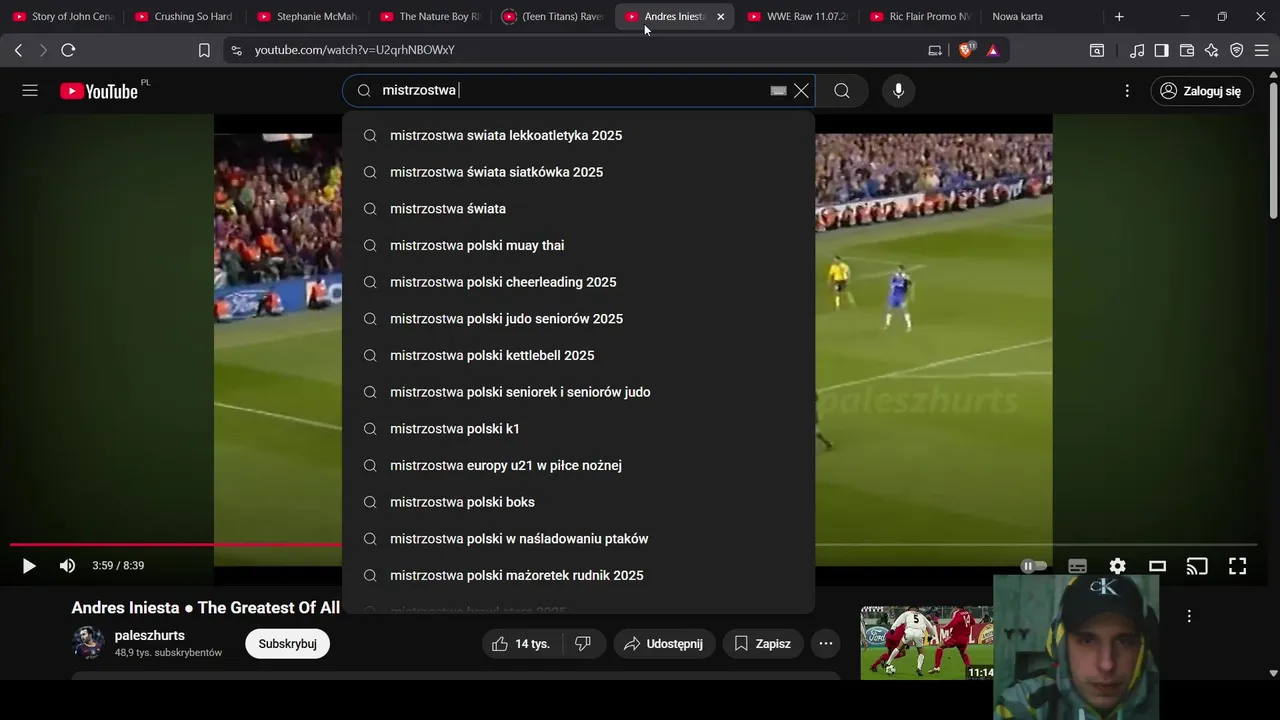The width and height of the screenshot is (1280, 720).
Task: Go back with the browser back arrow
Action: [x=18, y=50]
